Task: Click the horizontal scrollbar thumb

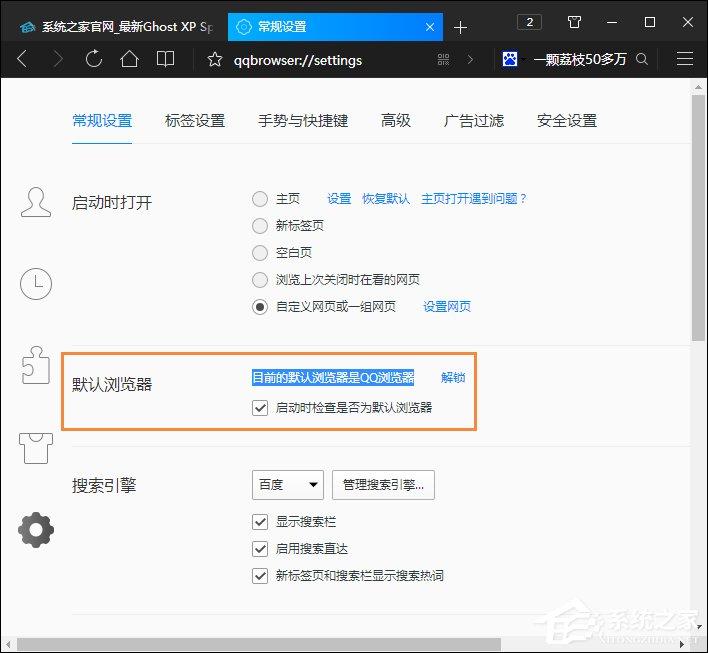Action: (x=259, y=644)
